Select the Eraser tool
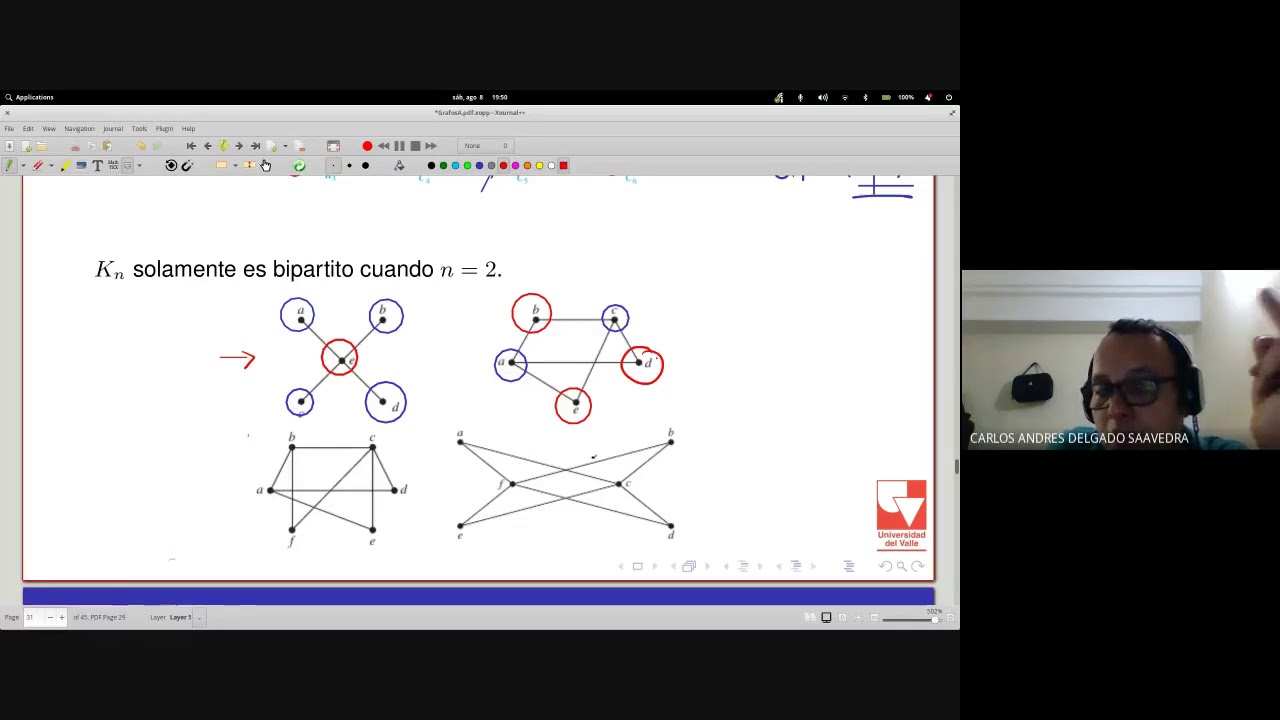 (x=38, y=165)
